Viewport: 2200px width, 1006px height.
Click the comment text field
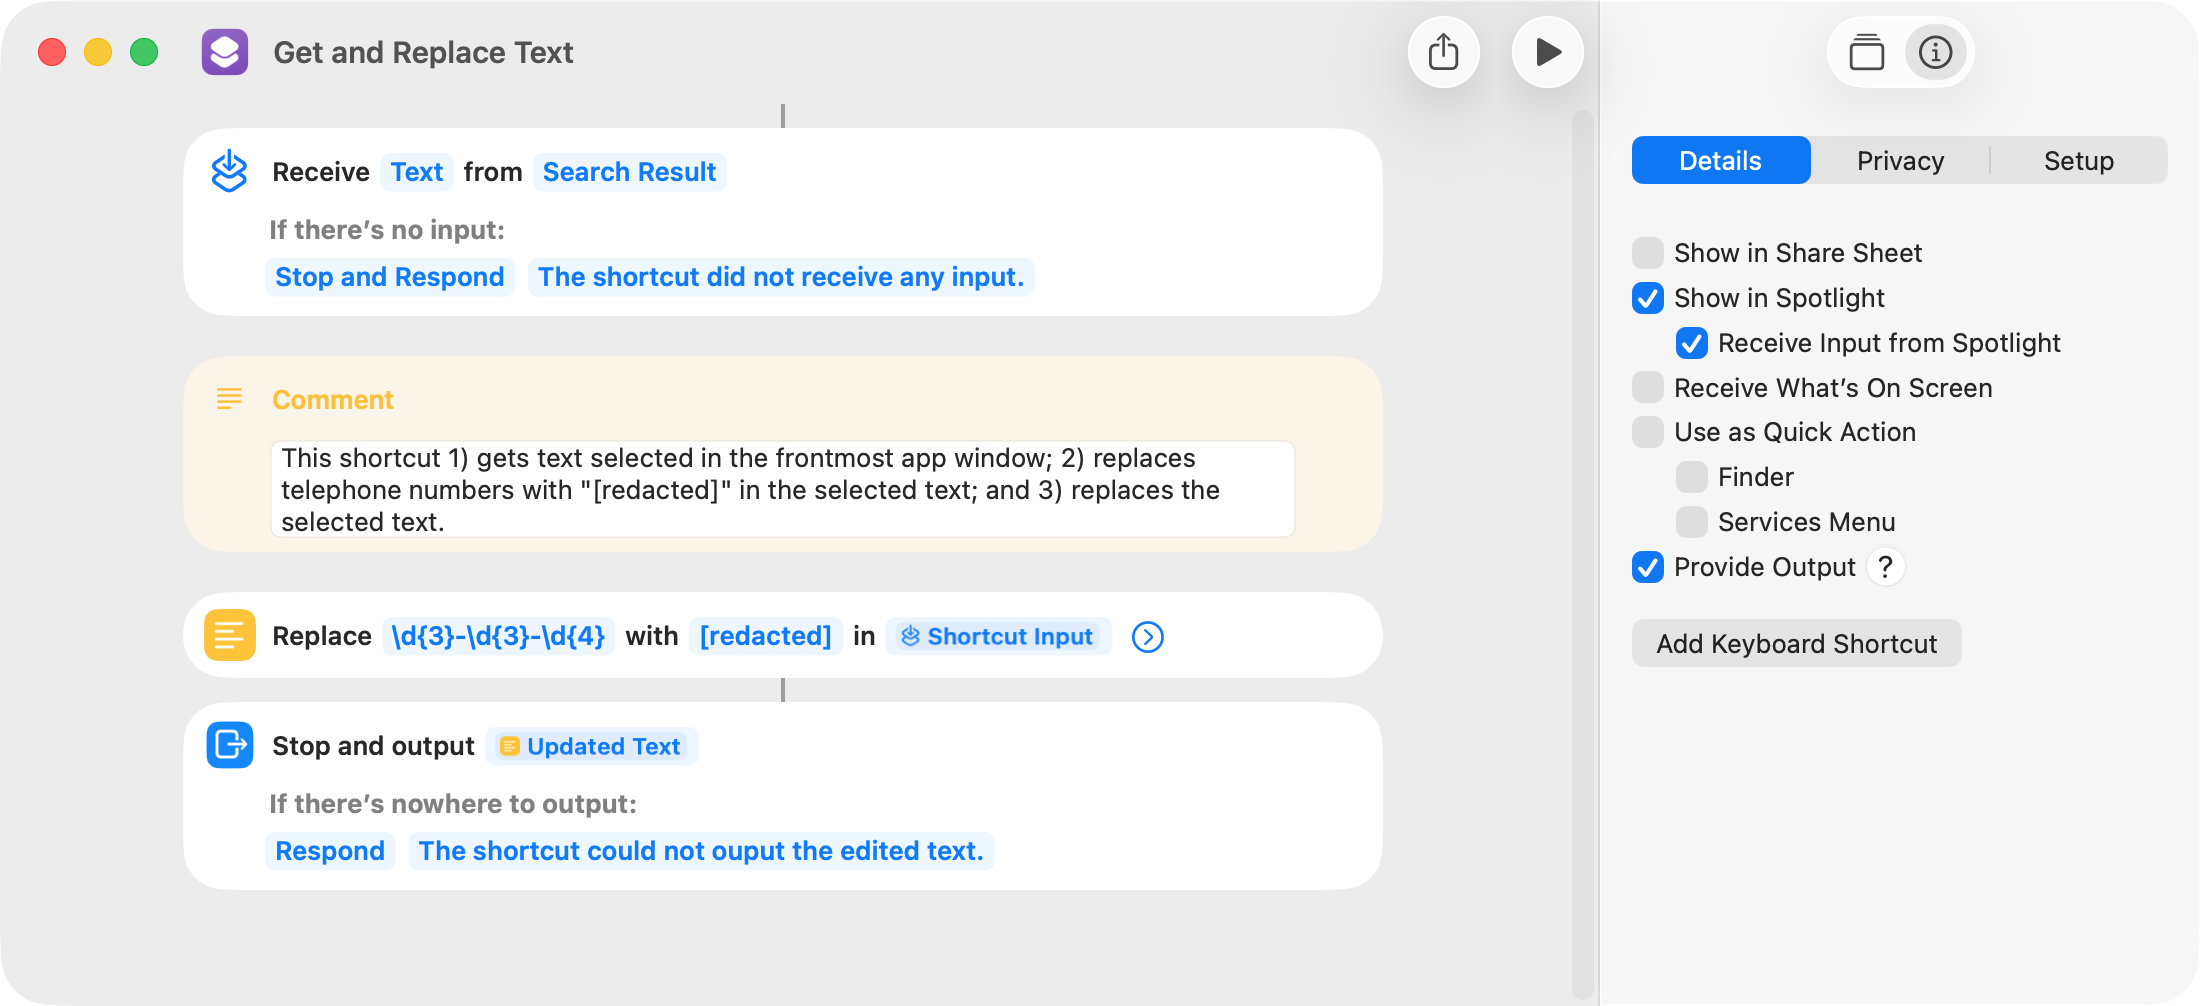pyautogui.click(x=782, y=489)
